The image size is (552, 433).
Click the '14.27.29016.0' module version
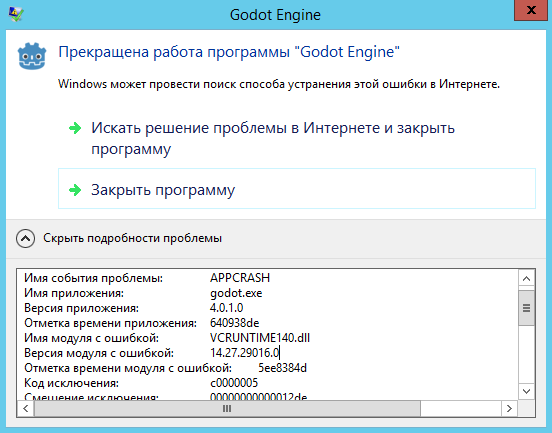(x=245, y=353)
